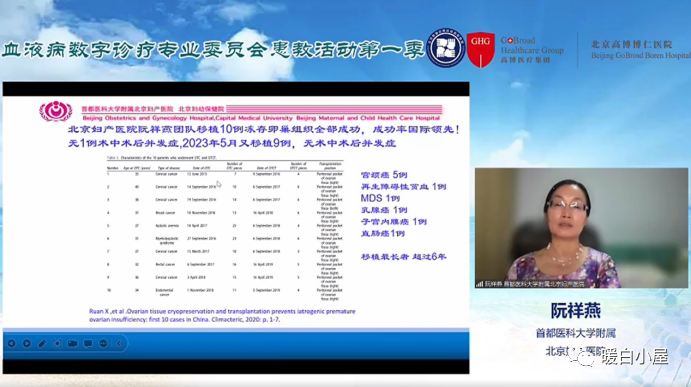691x387 pixels.
Task: Click the Beijing Obstetrics and Gynecology Hospital header
Action: pyautogui.click(x=261, y=118)
